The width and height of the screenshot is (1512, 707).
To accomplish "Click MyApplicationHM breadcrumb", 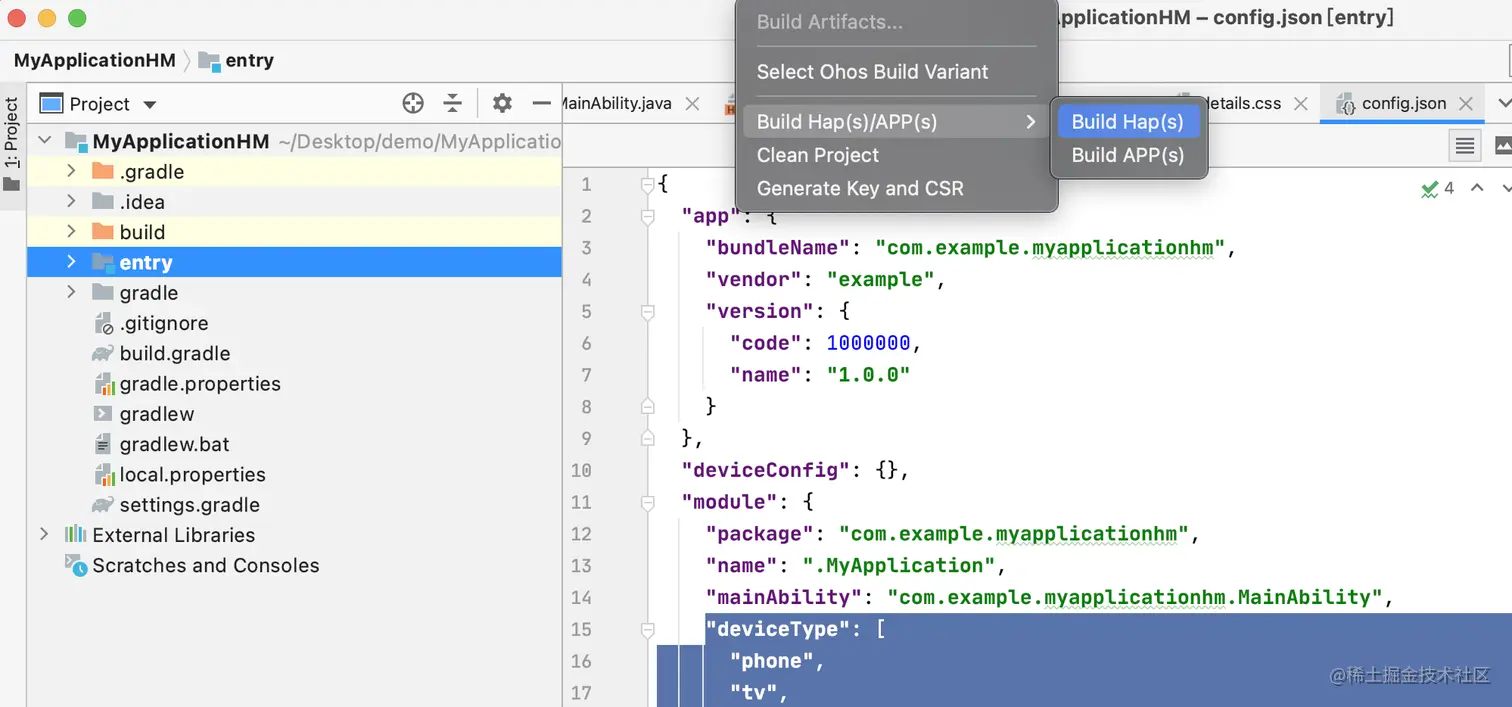I will [x=95, y=60].
